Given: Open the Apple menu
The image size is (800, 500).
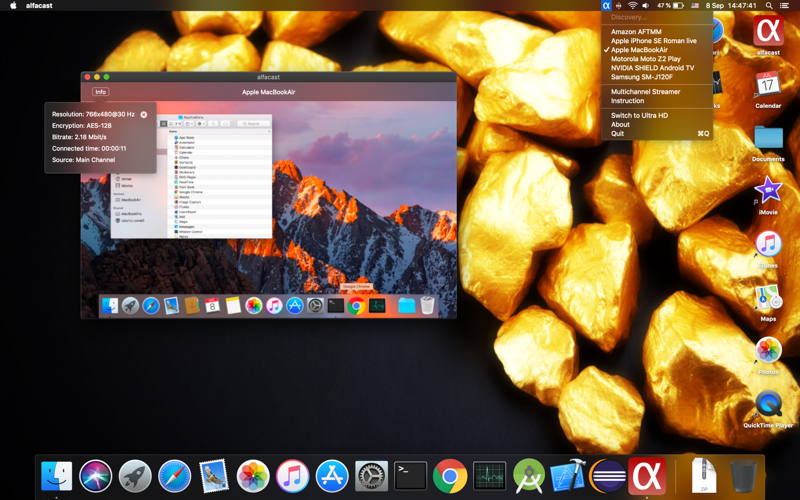Looking at the screenshot, I should 13,6.
